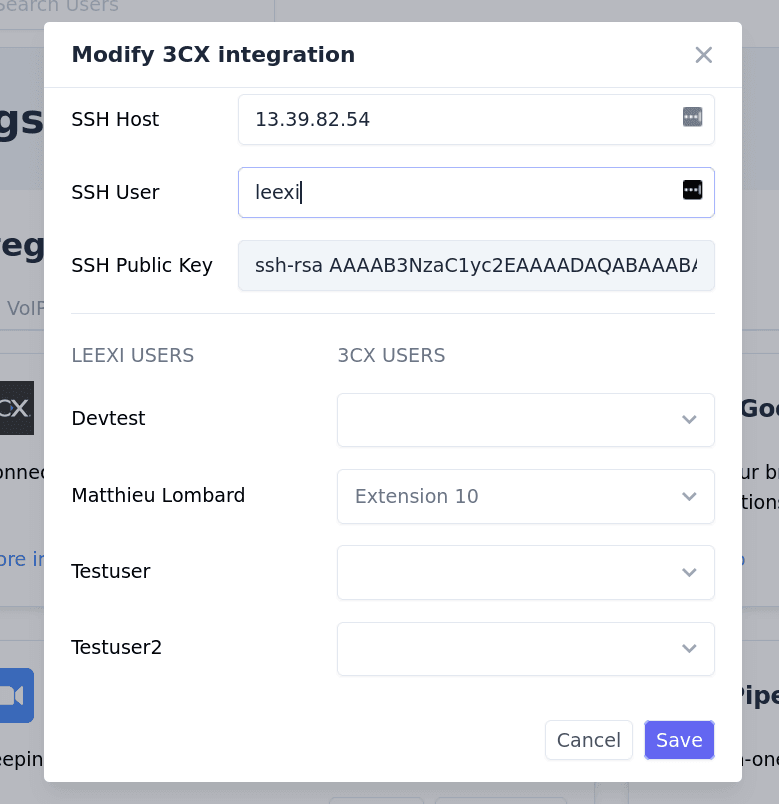The image size is (779, 804).
Task: Click password manager icon in SSH Host field
Action: [x=692, y=117]
